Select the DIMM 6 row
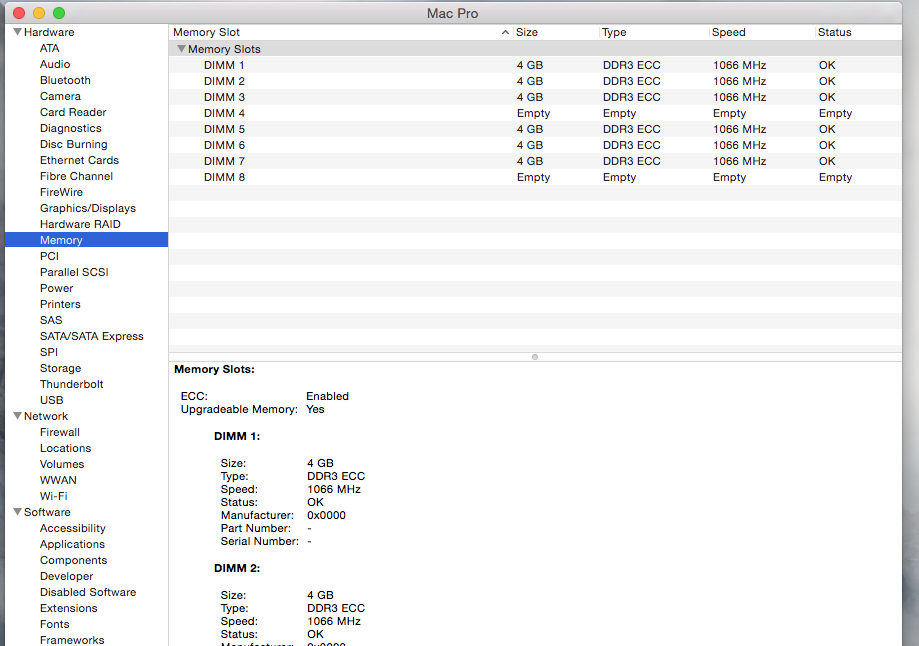 point(535,145)
